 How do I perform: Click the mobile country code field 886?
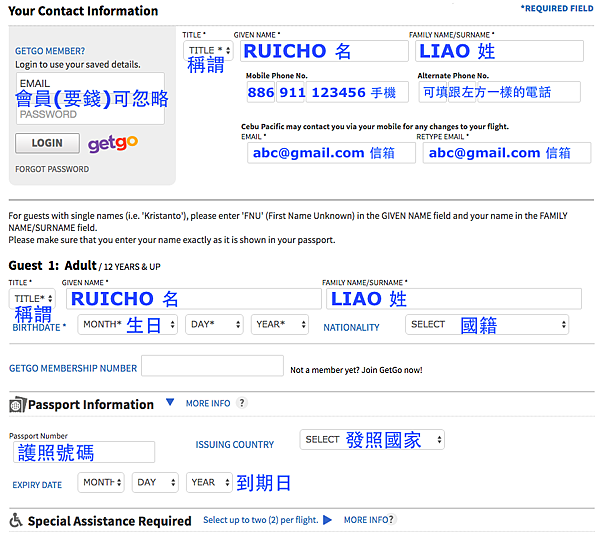click(261, 92)
